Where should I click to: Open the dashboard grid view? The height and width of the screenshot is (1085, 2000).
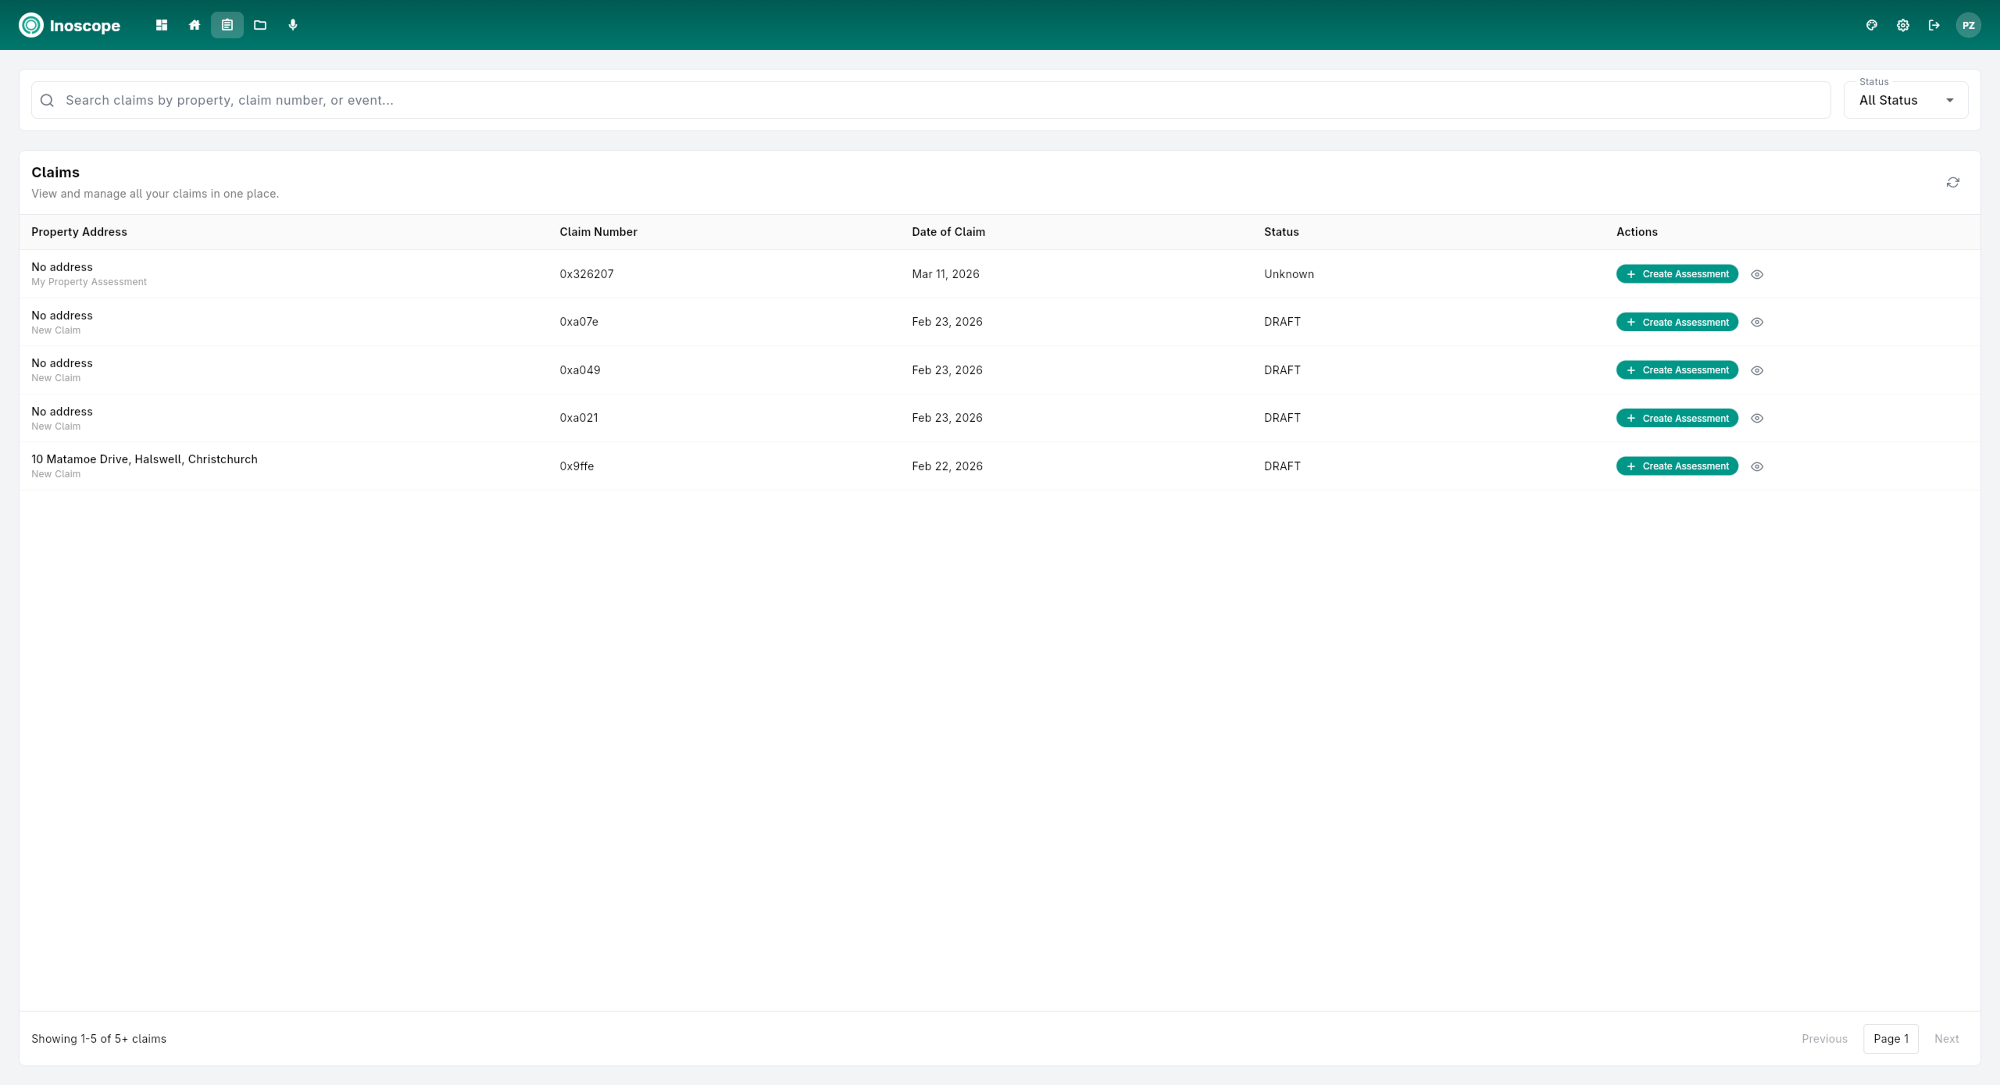pos(161,24)
